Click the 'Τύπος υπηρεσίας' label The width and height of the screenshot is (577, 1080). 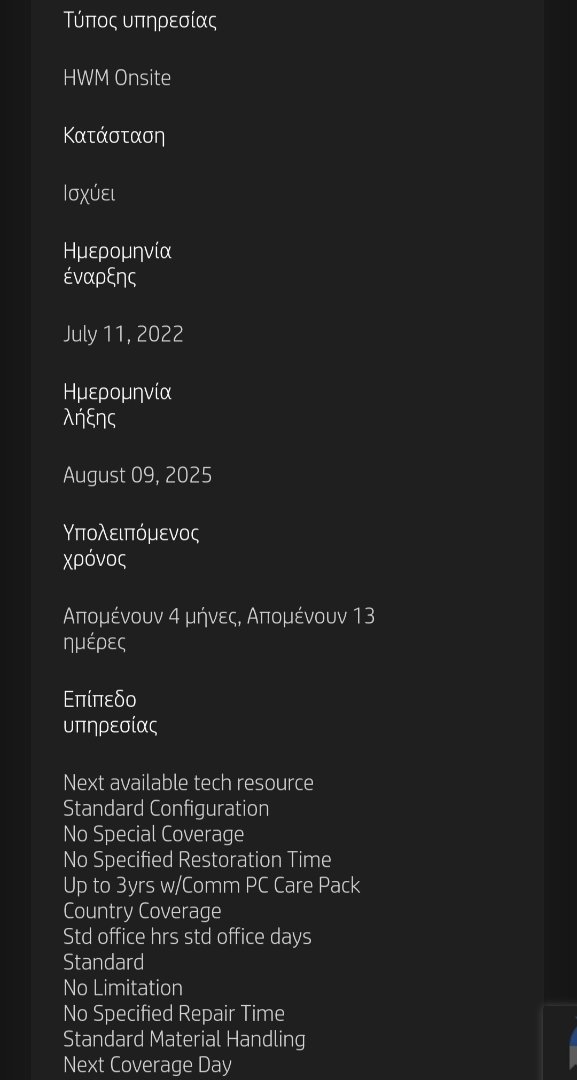pyautogui.click(x=140, y=21)
